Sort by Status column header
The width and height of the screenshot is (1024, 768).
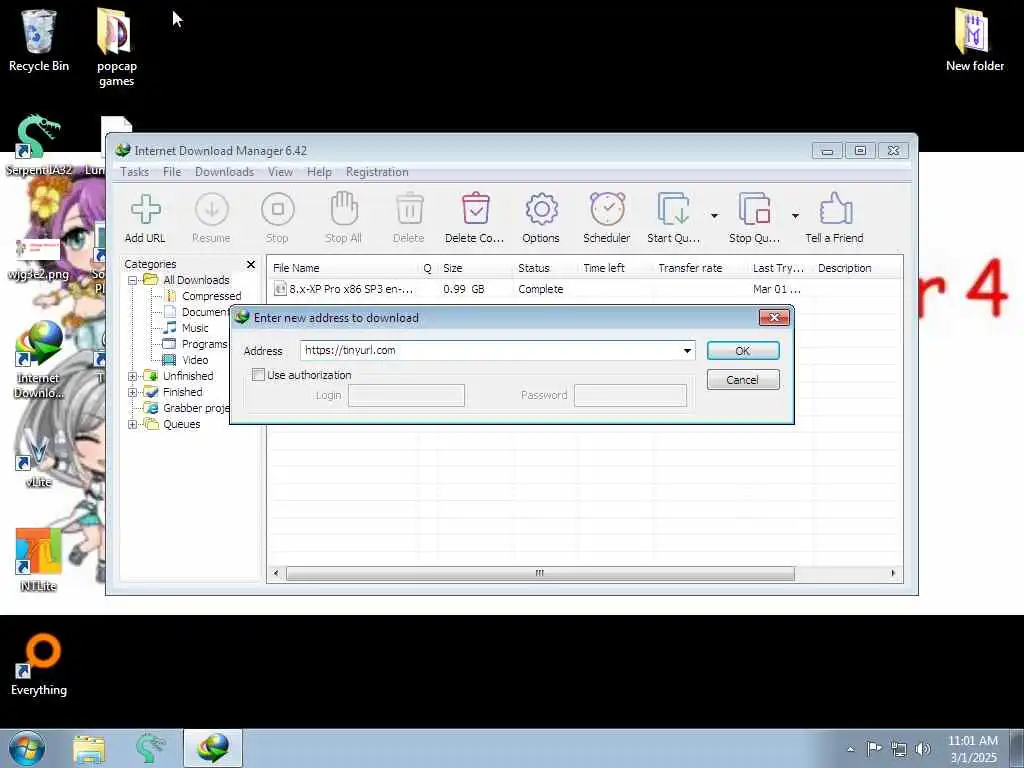point(546,268)
